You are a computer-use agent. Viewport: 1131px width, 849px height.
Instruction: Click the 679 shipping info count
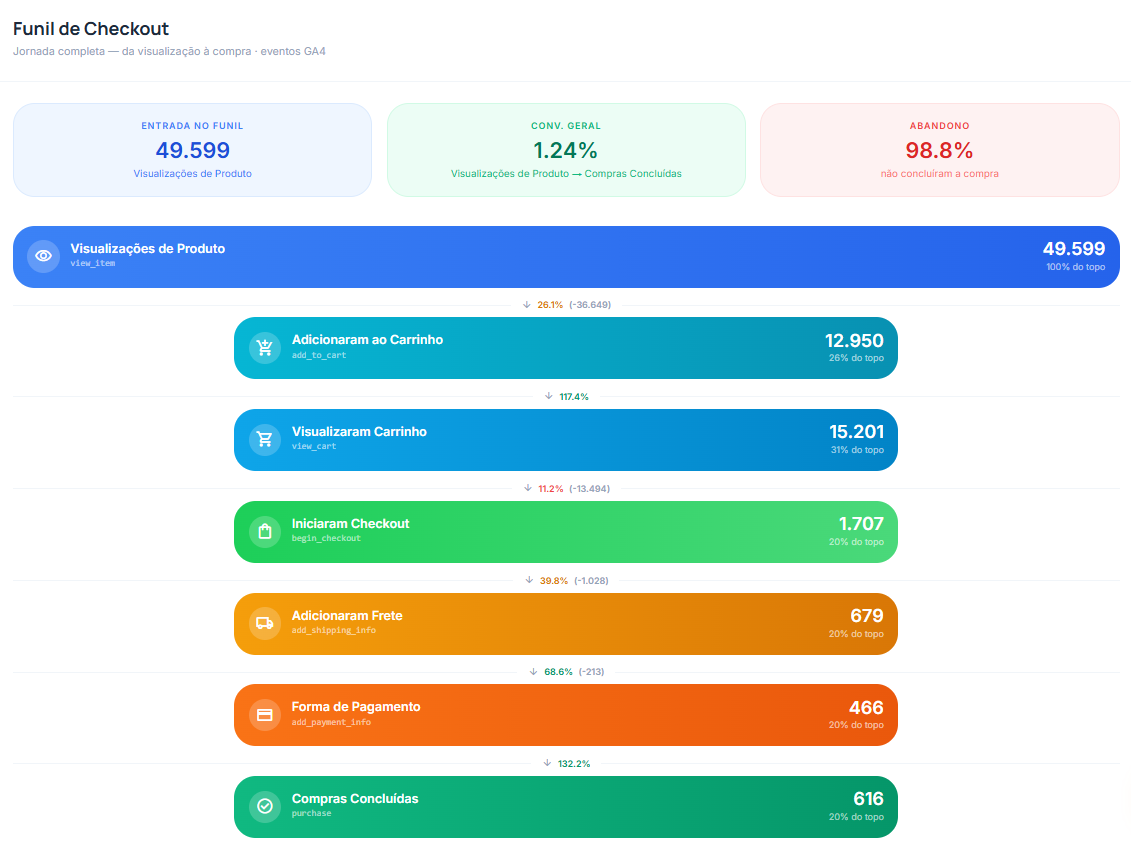pyautogui.click(x=867, y=615)
